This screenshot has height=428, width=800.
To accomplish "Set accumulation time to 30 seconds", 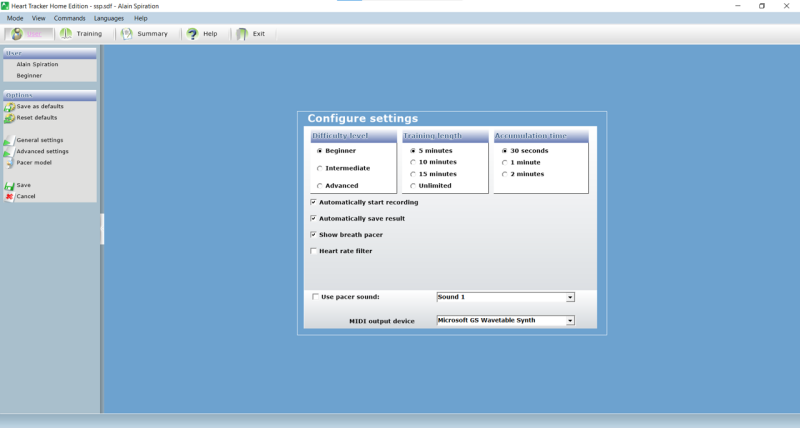I will tap(505, 151).
